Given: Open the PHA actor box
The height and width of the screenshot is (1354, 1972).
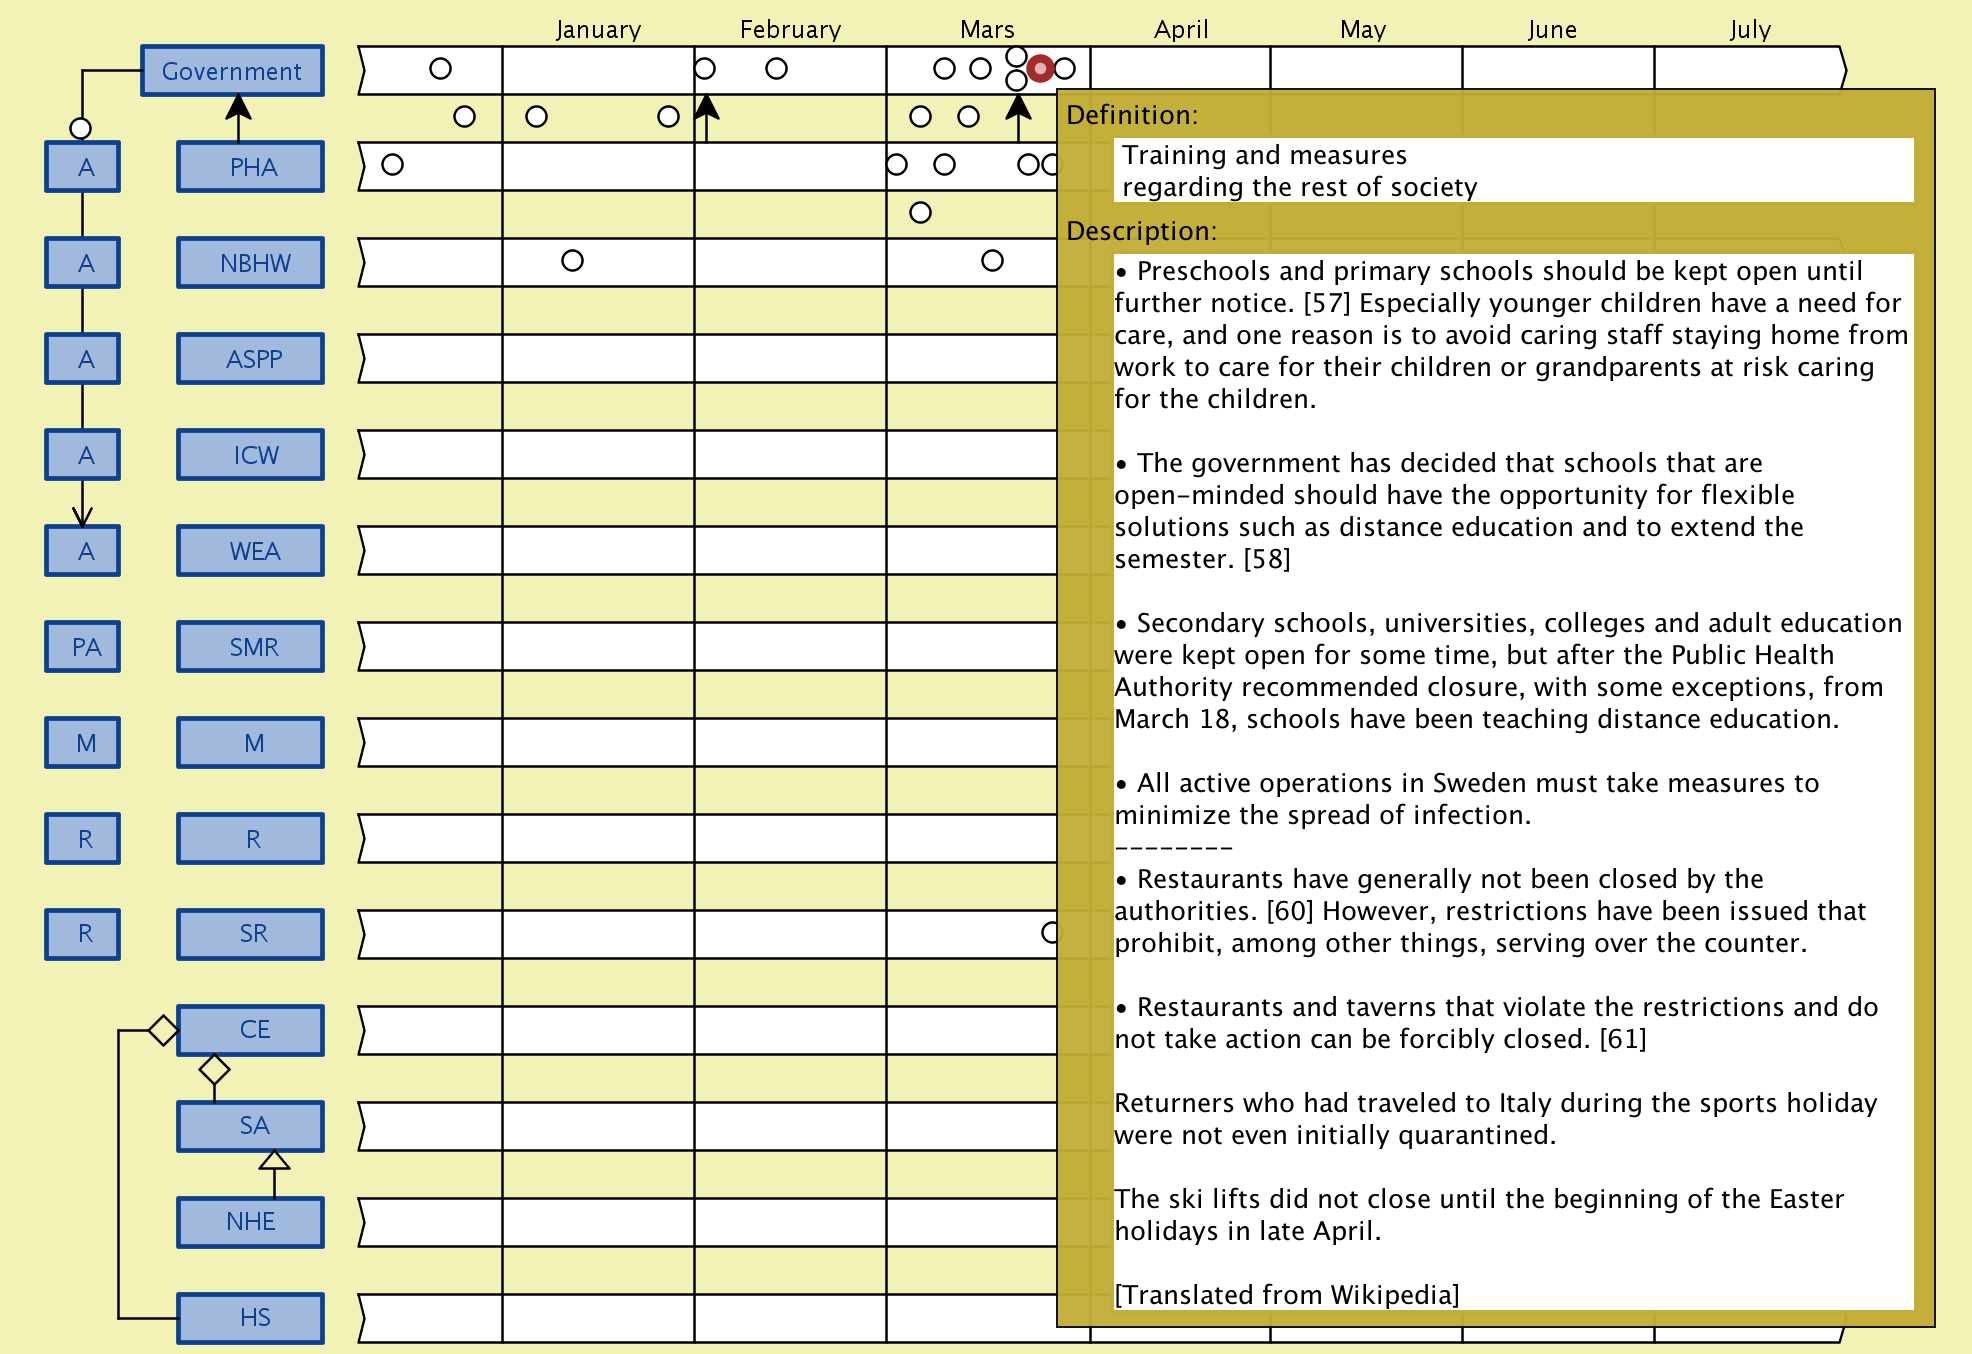Looking at the screenshot, I should coord(251,167).
